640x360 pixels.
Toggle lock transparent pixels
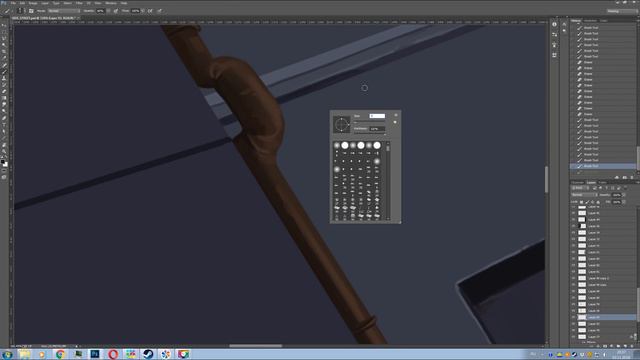[x=581, y=202]
